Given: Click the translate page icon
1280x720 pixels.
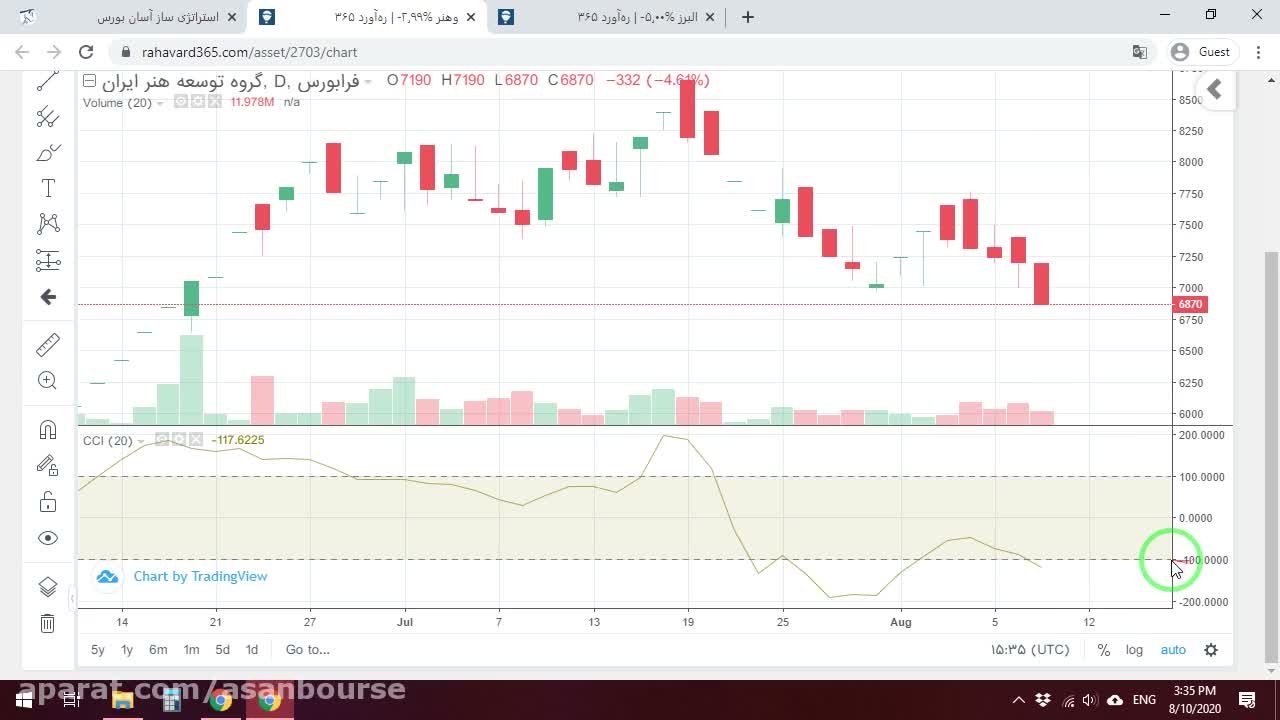Looking at the screenshot, I should [x=1139, y=52].
